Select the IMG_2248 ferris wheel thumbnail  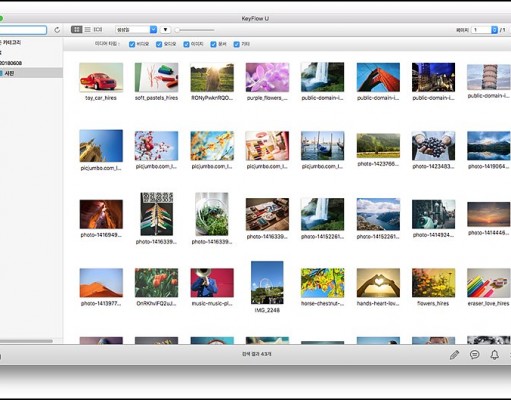coord(267,282)
